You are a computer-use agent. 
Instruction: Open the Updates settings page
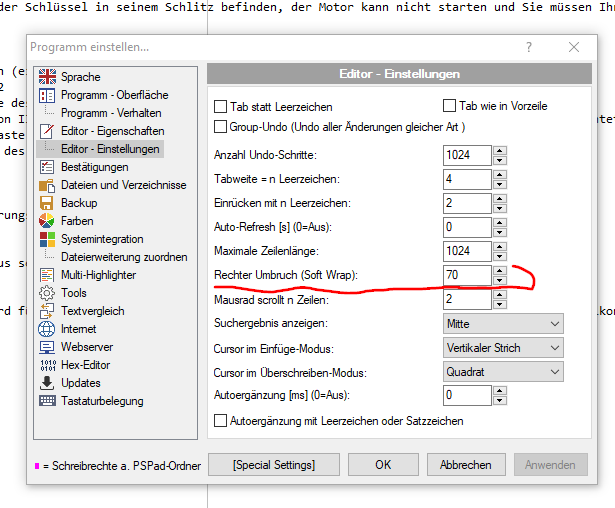pyautogui.click(x=81, y=383)
